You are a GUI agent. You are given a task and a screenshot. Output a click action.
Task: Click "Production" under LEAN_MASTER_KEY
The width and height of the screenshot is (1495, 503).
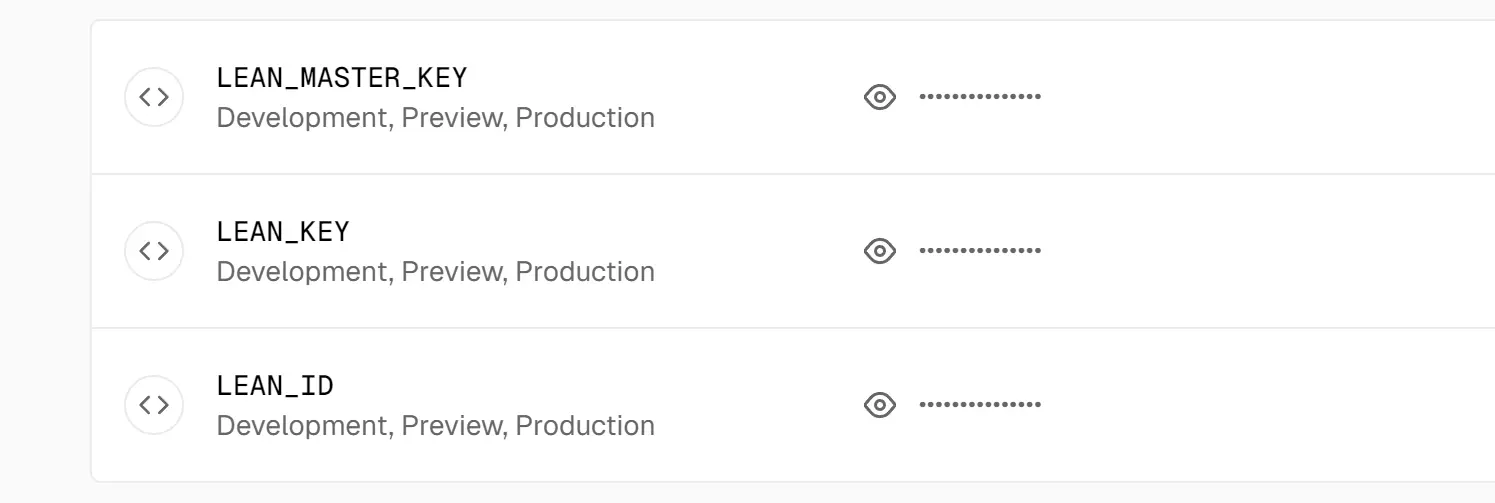point(585,118)
